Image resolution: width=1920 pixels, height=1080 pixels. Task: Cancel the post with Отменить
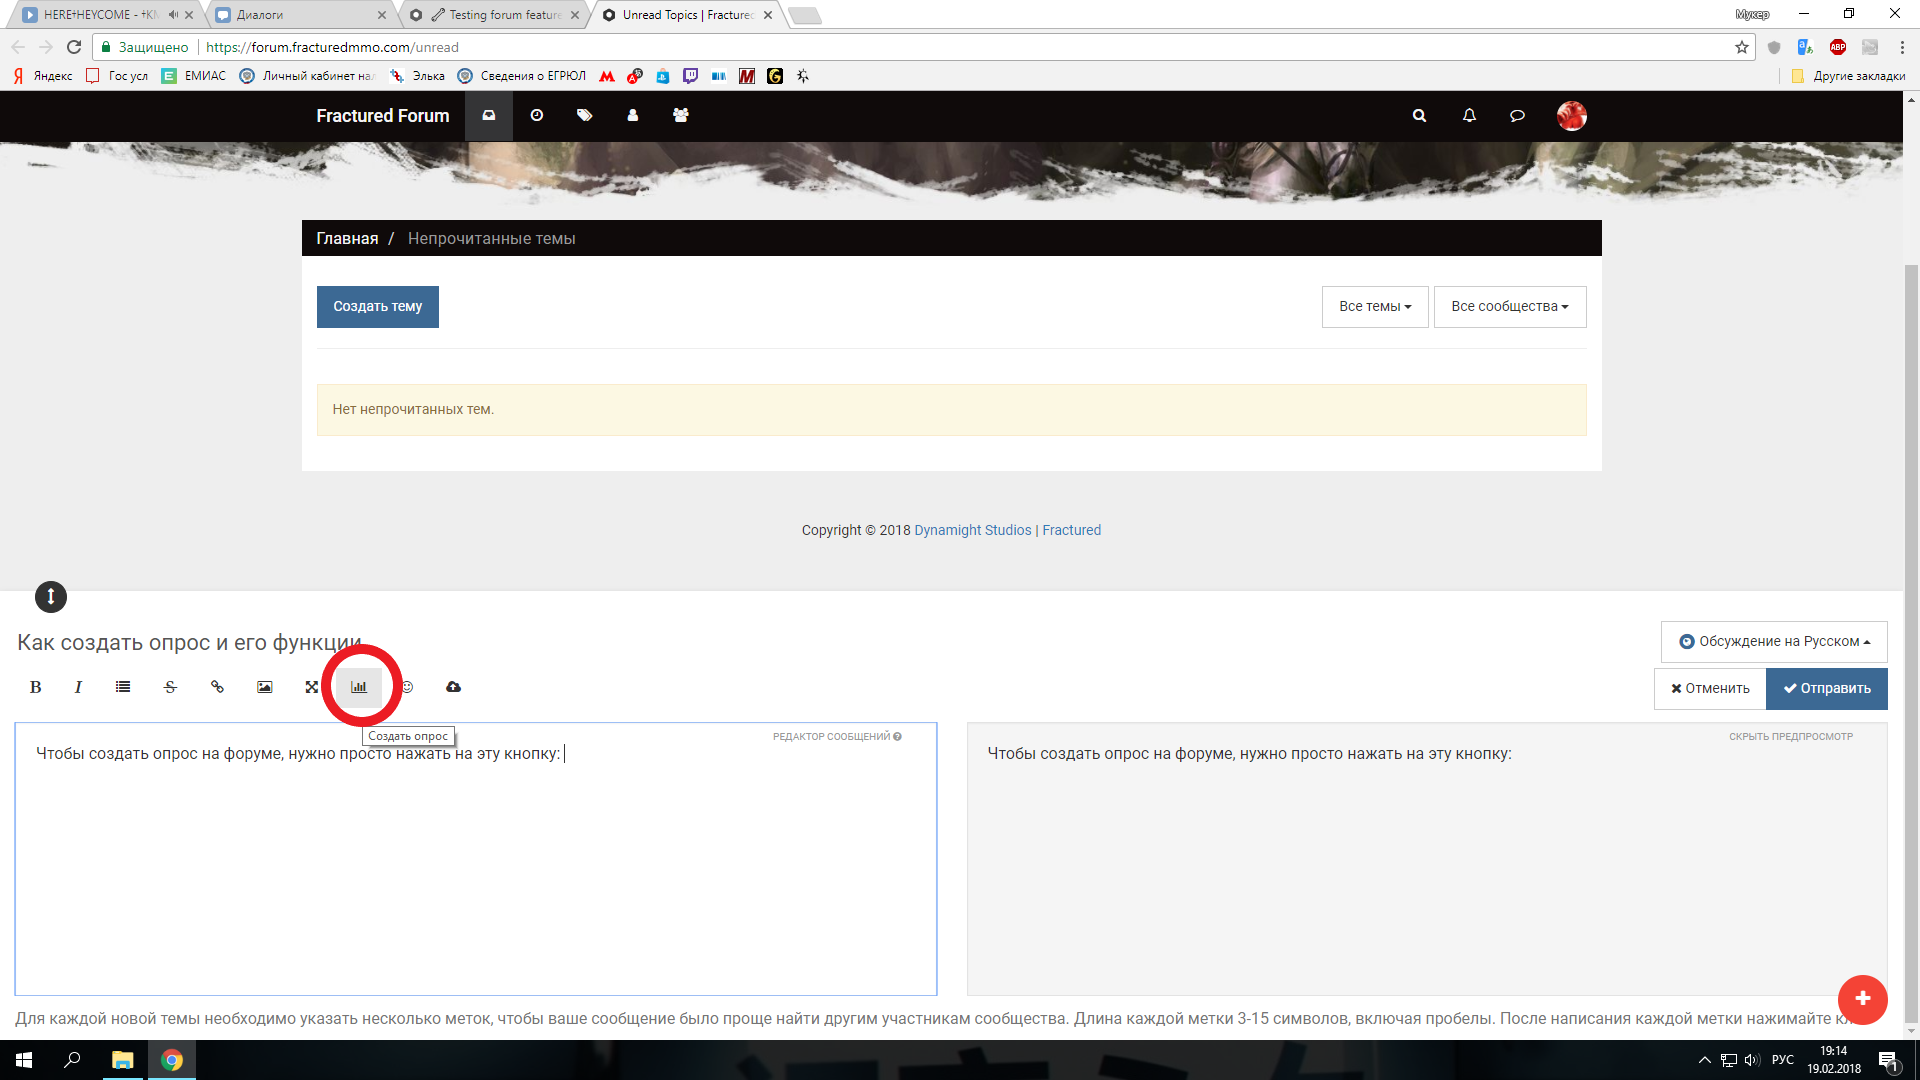point(1710,689)
